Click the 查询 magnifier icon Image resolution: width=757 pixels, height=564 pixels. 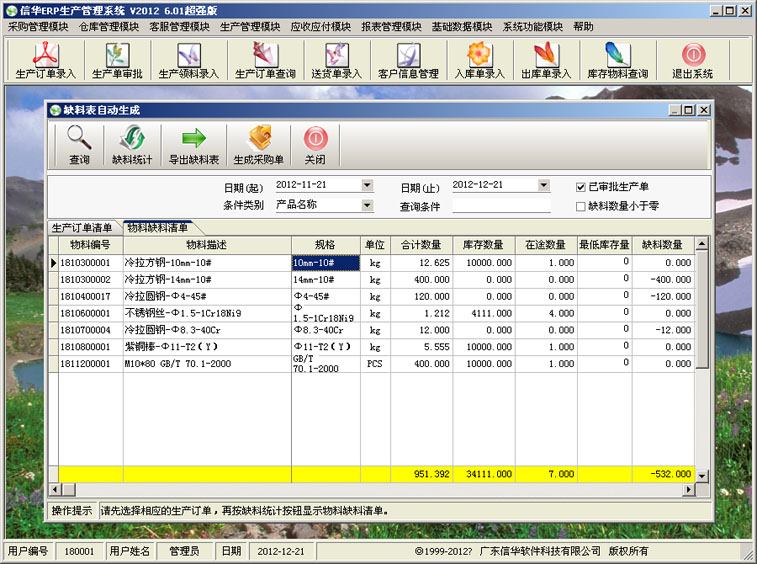pos(80,145)
